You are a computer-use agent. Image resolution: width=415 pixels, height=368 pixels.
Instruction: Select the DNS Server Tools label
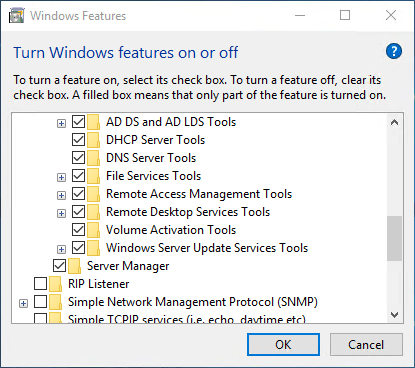151,158
